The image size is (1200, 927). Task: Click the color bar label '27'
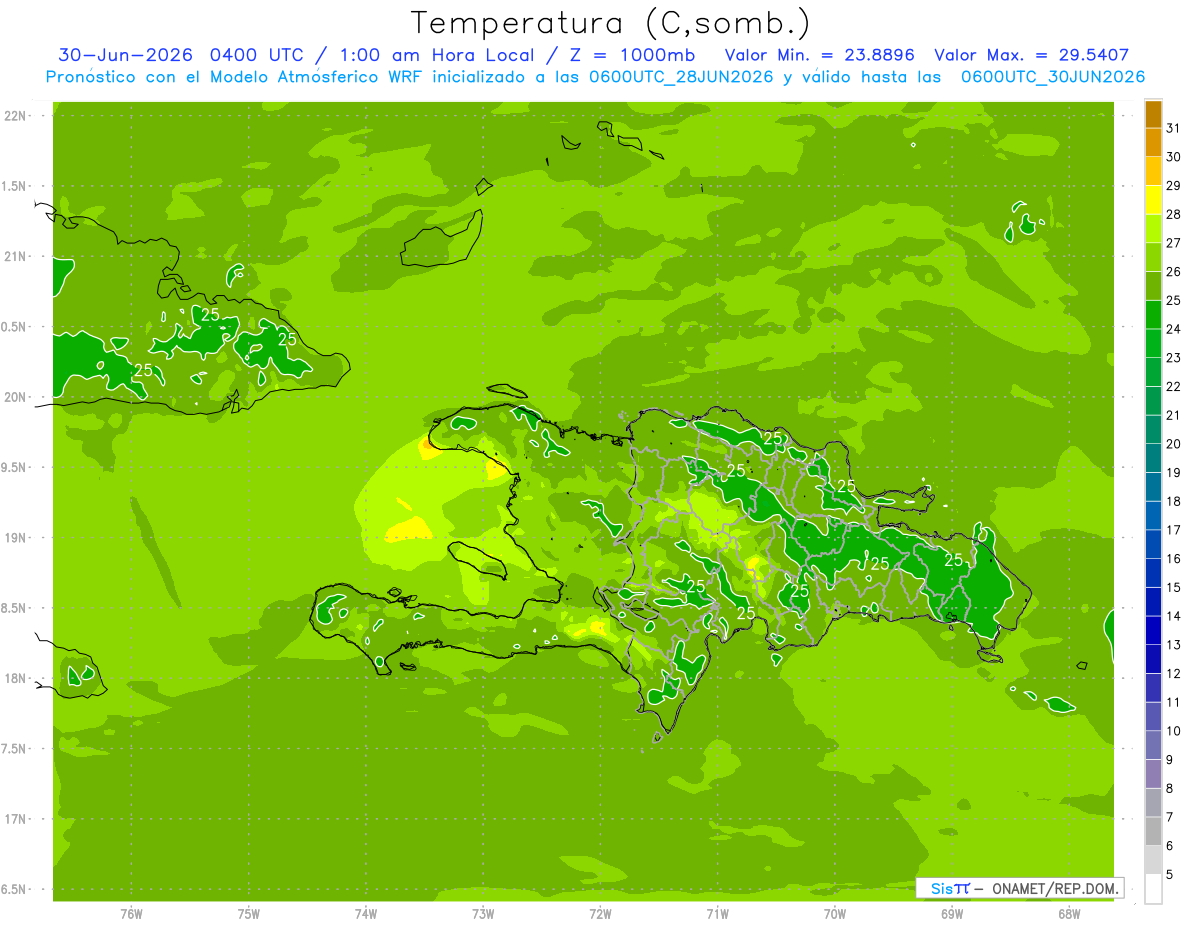pyautogui.click(x=1173, y=243)
